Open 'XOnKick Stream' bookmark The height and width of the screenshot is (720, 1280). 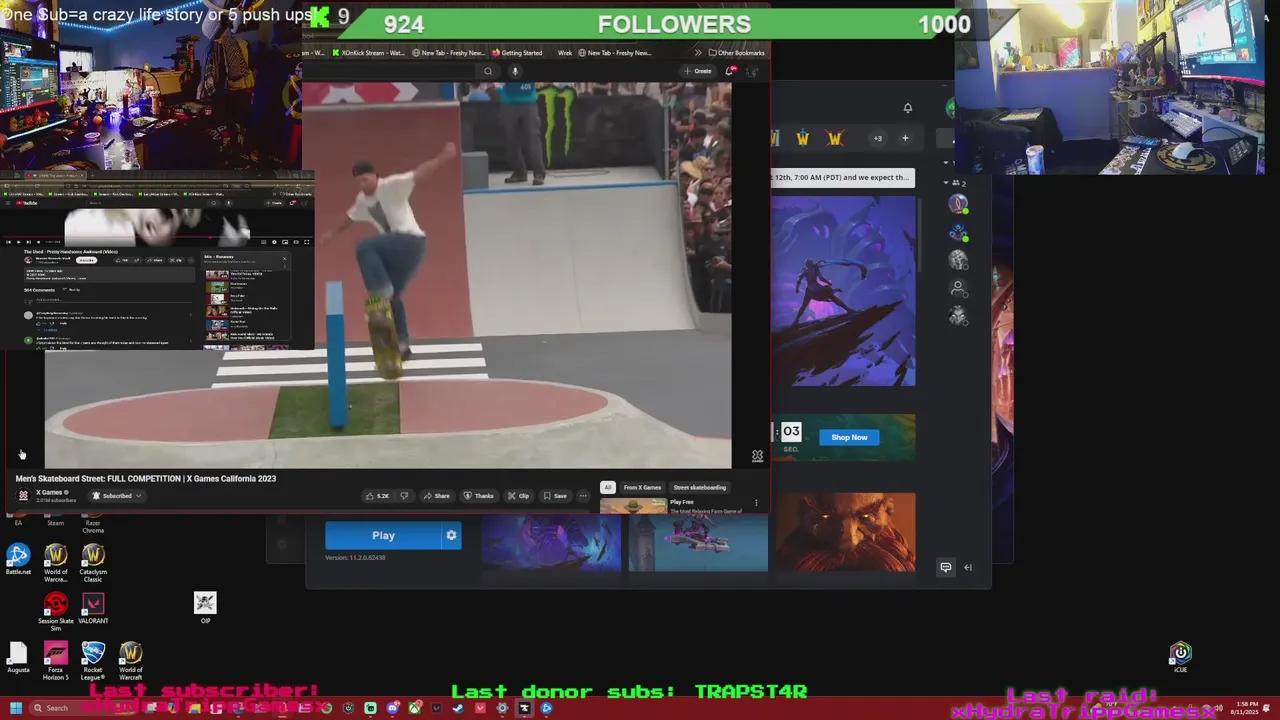pyautogui.click(x=368, y=53)
